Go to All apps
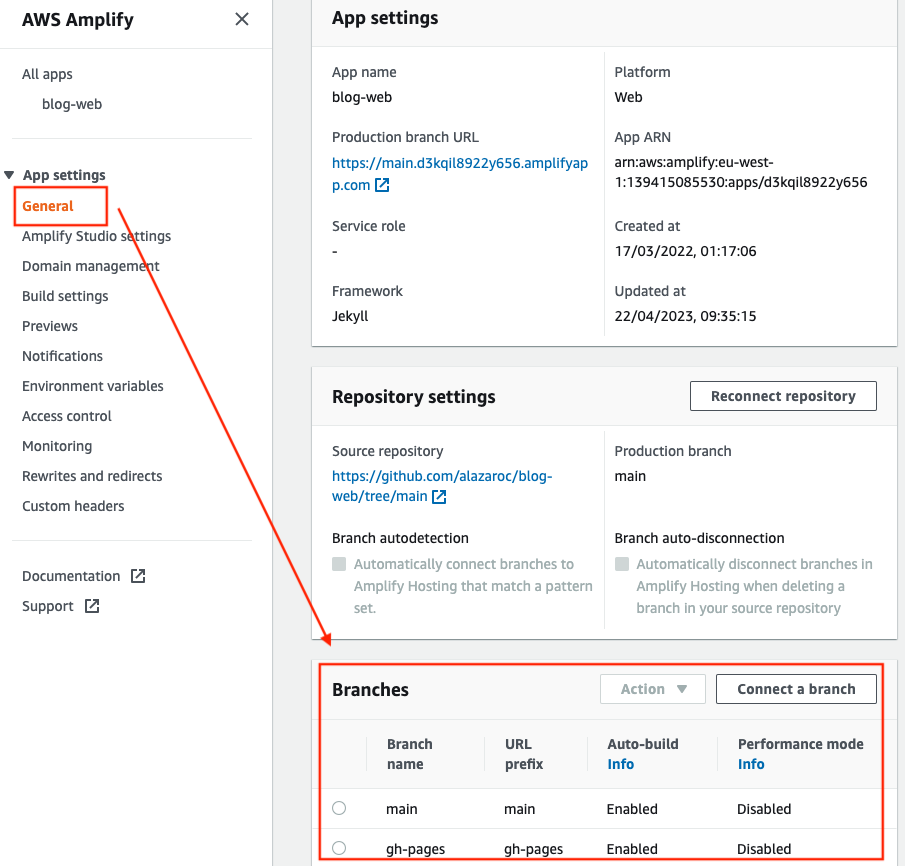This screenshot has height=866, width=905. click(47, 74)
